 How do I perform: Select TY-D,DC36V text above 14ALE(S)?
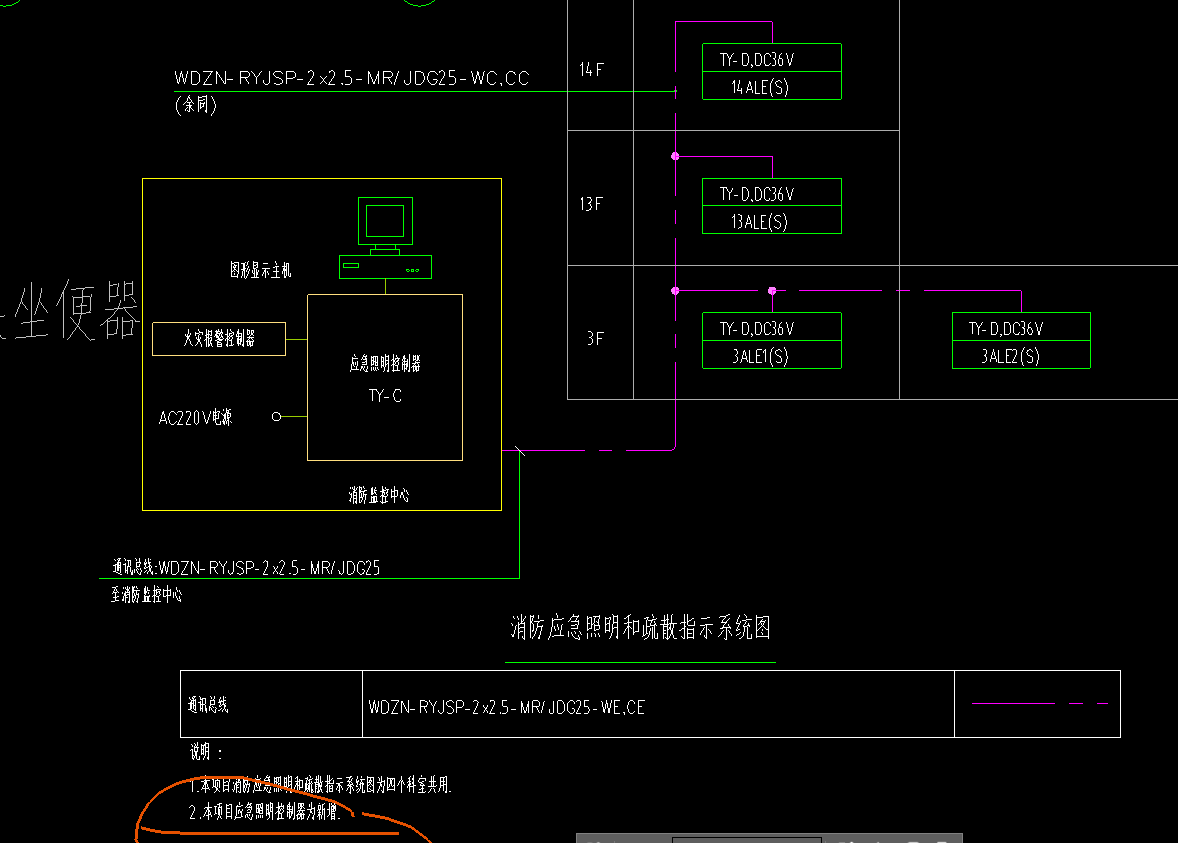(757, 60)
